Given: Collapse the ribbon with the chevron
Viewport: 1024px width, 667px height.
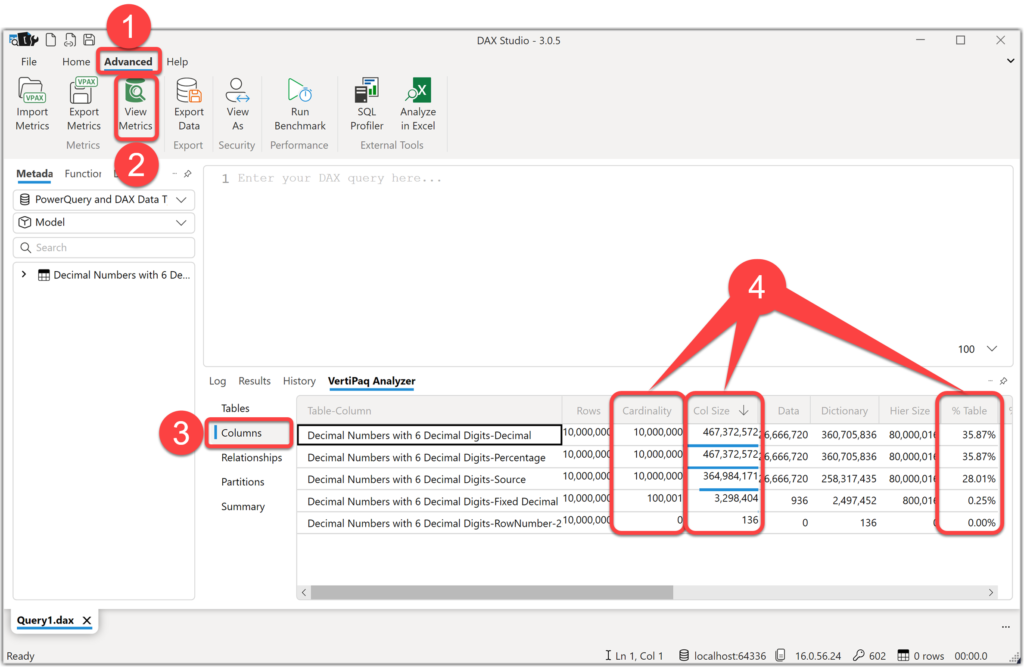Looking at the screenshot, I should tap(1010, 61).
